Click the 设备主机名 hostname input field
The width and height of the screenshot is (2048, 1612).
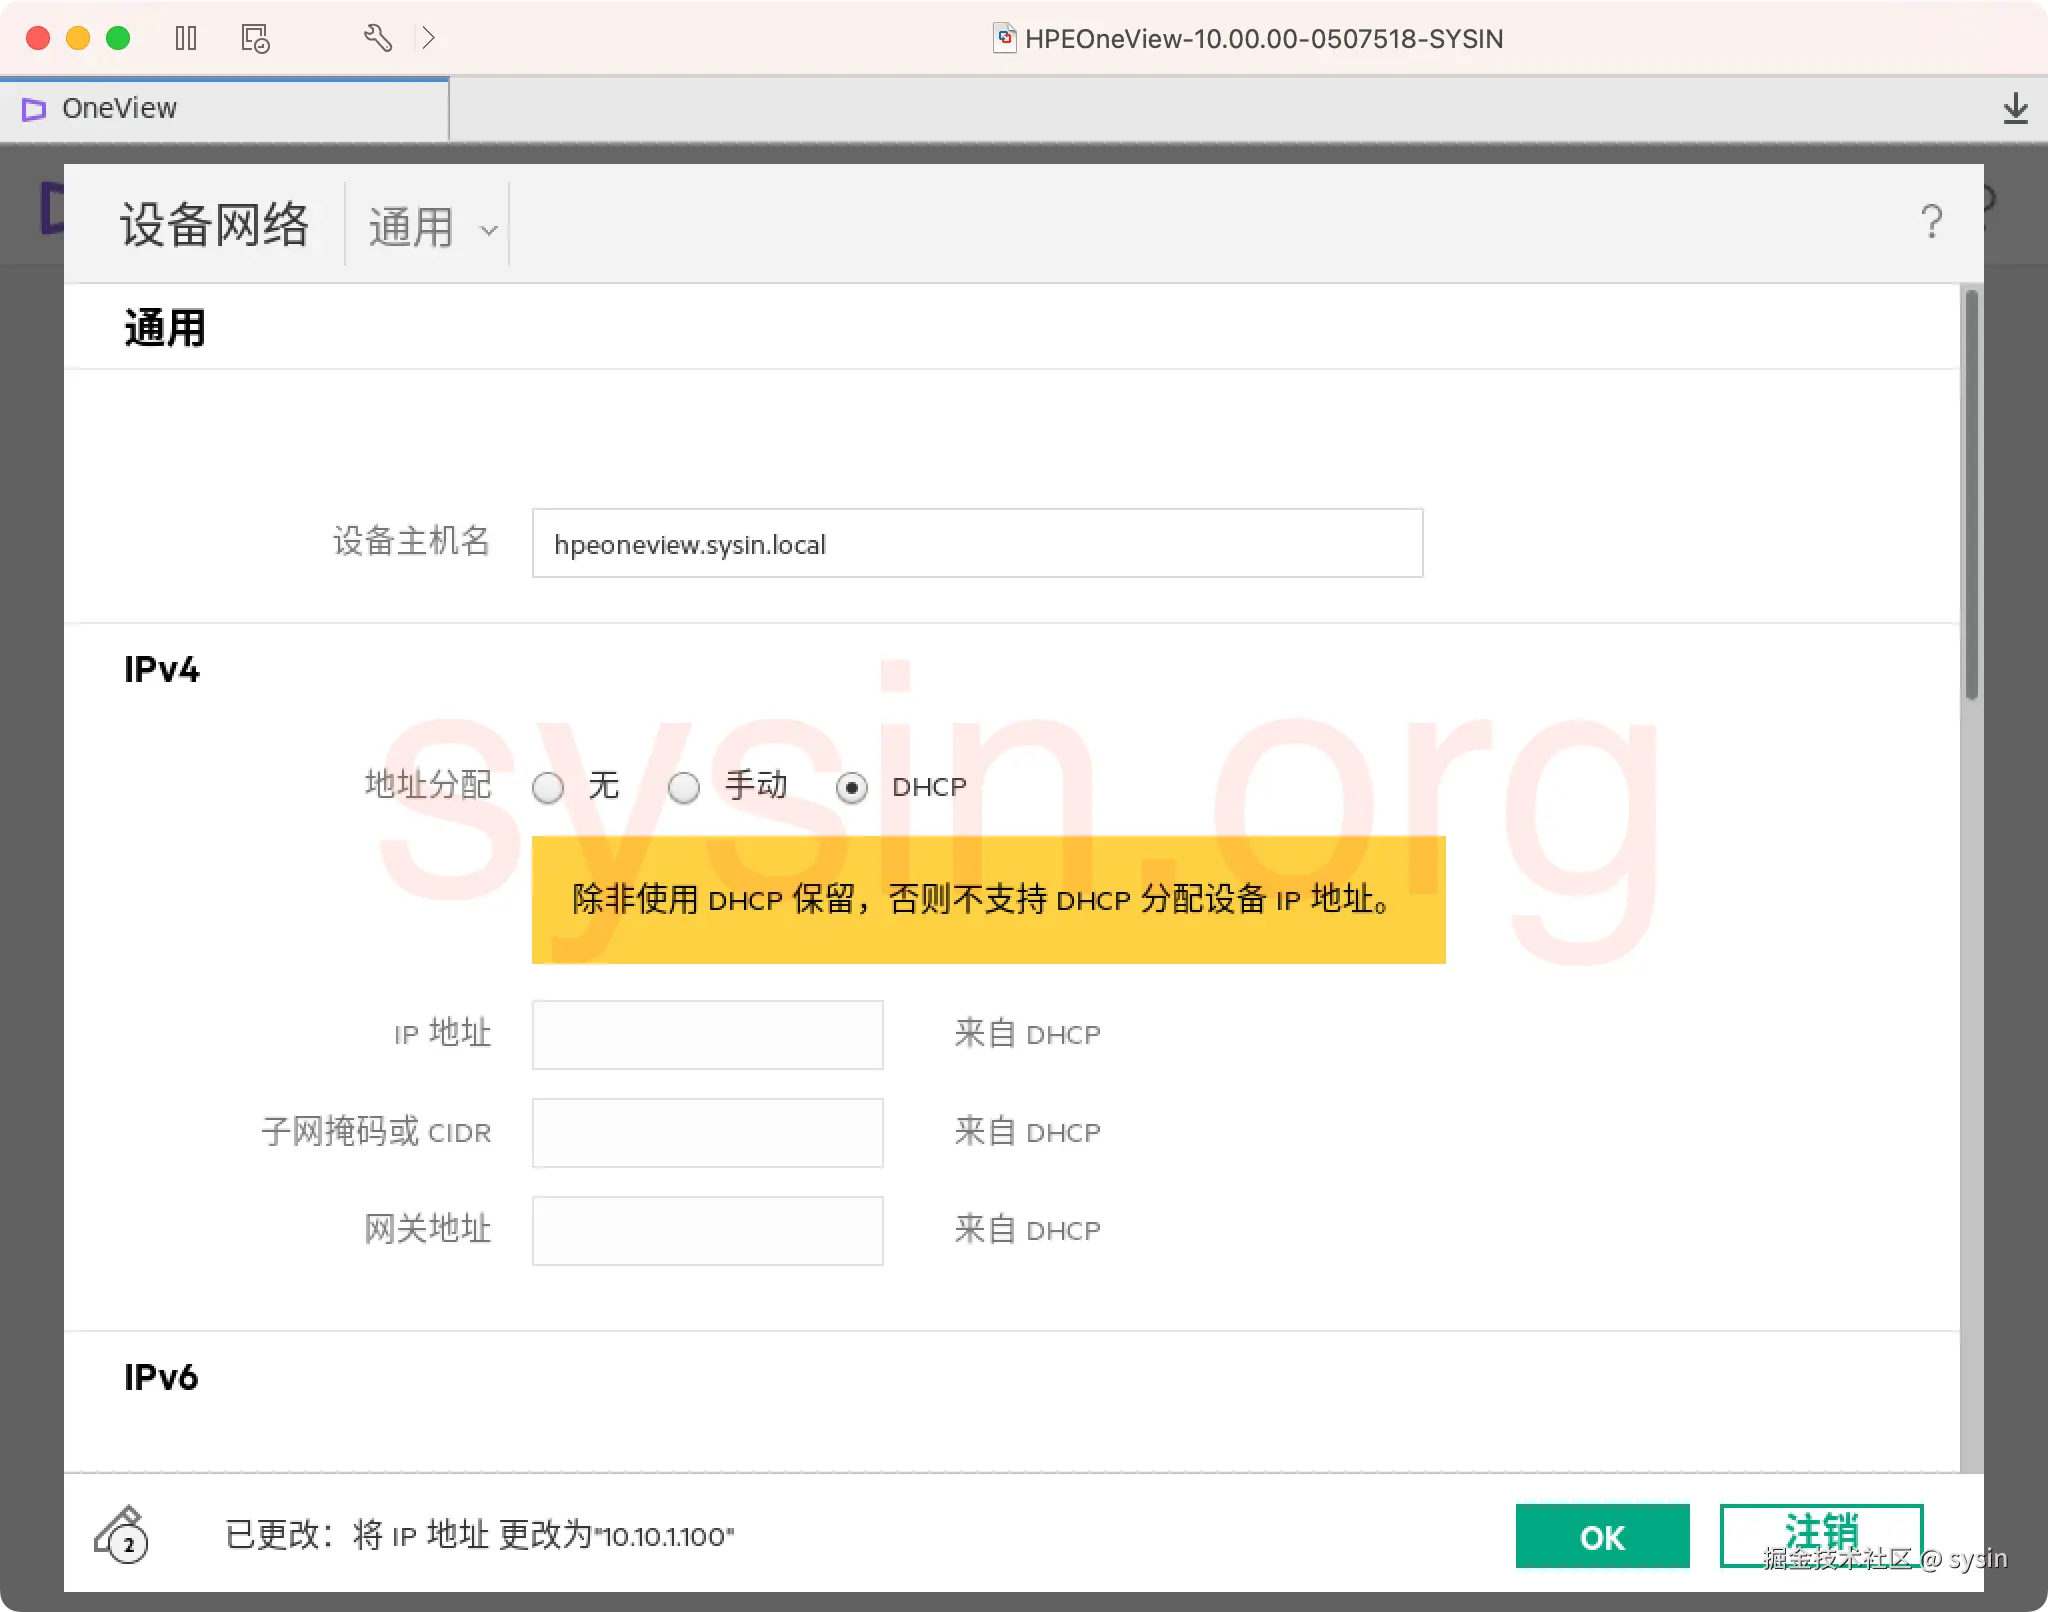977,544
